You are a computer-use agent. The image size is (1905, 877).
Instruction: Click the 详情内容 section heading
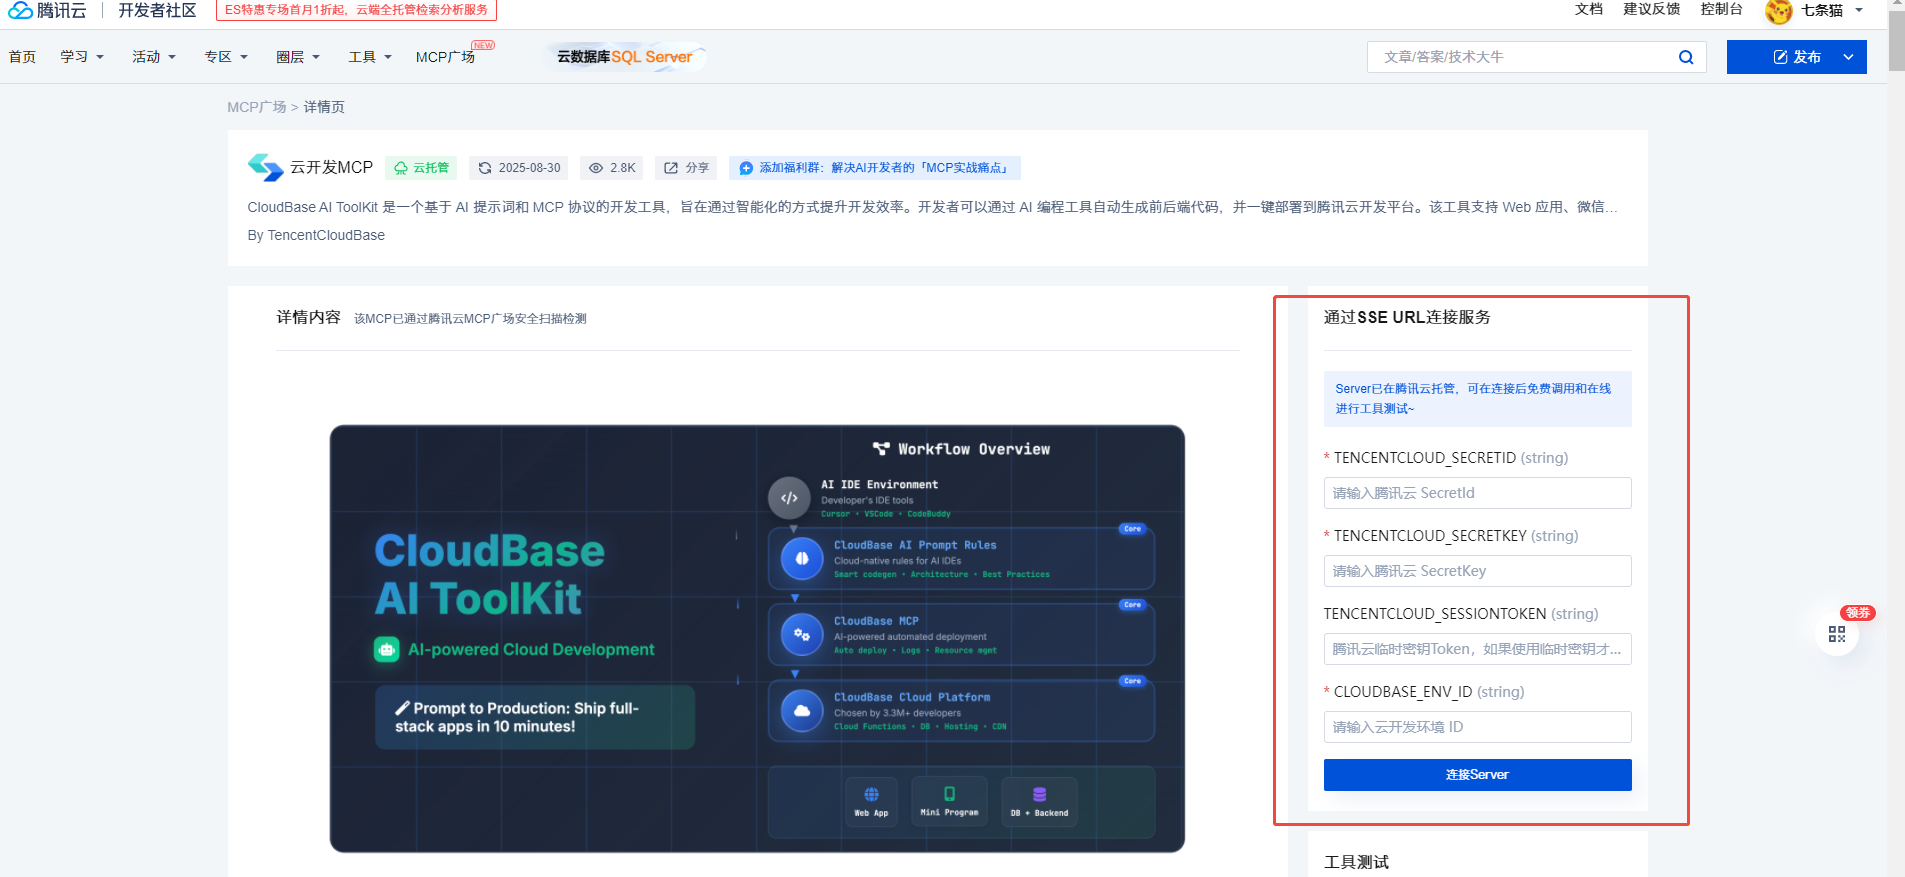(x=308, y=317)
